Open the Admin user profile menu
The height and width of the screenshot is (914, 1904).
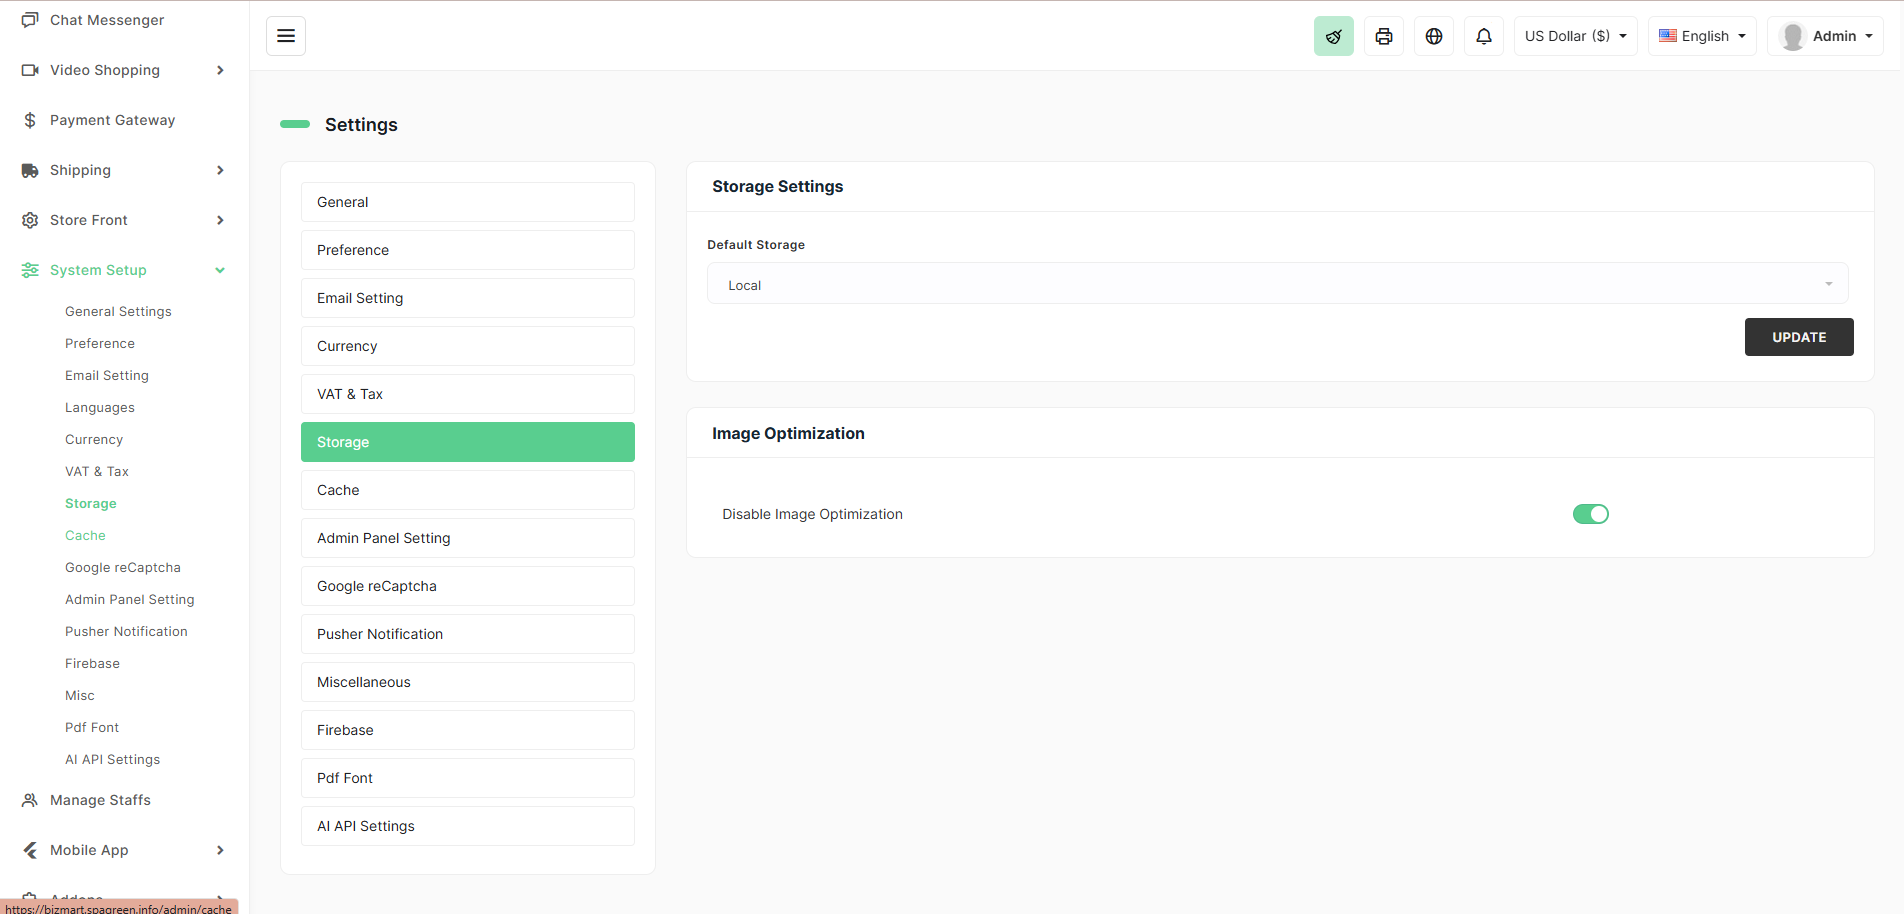pyautogui.click(x=1825, y=36)
